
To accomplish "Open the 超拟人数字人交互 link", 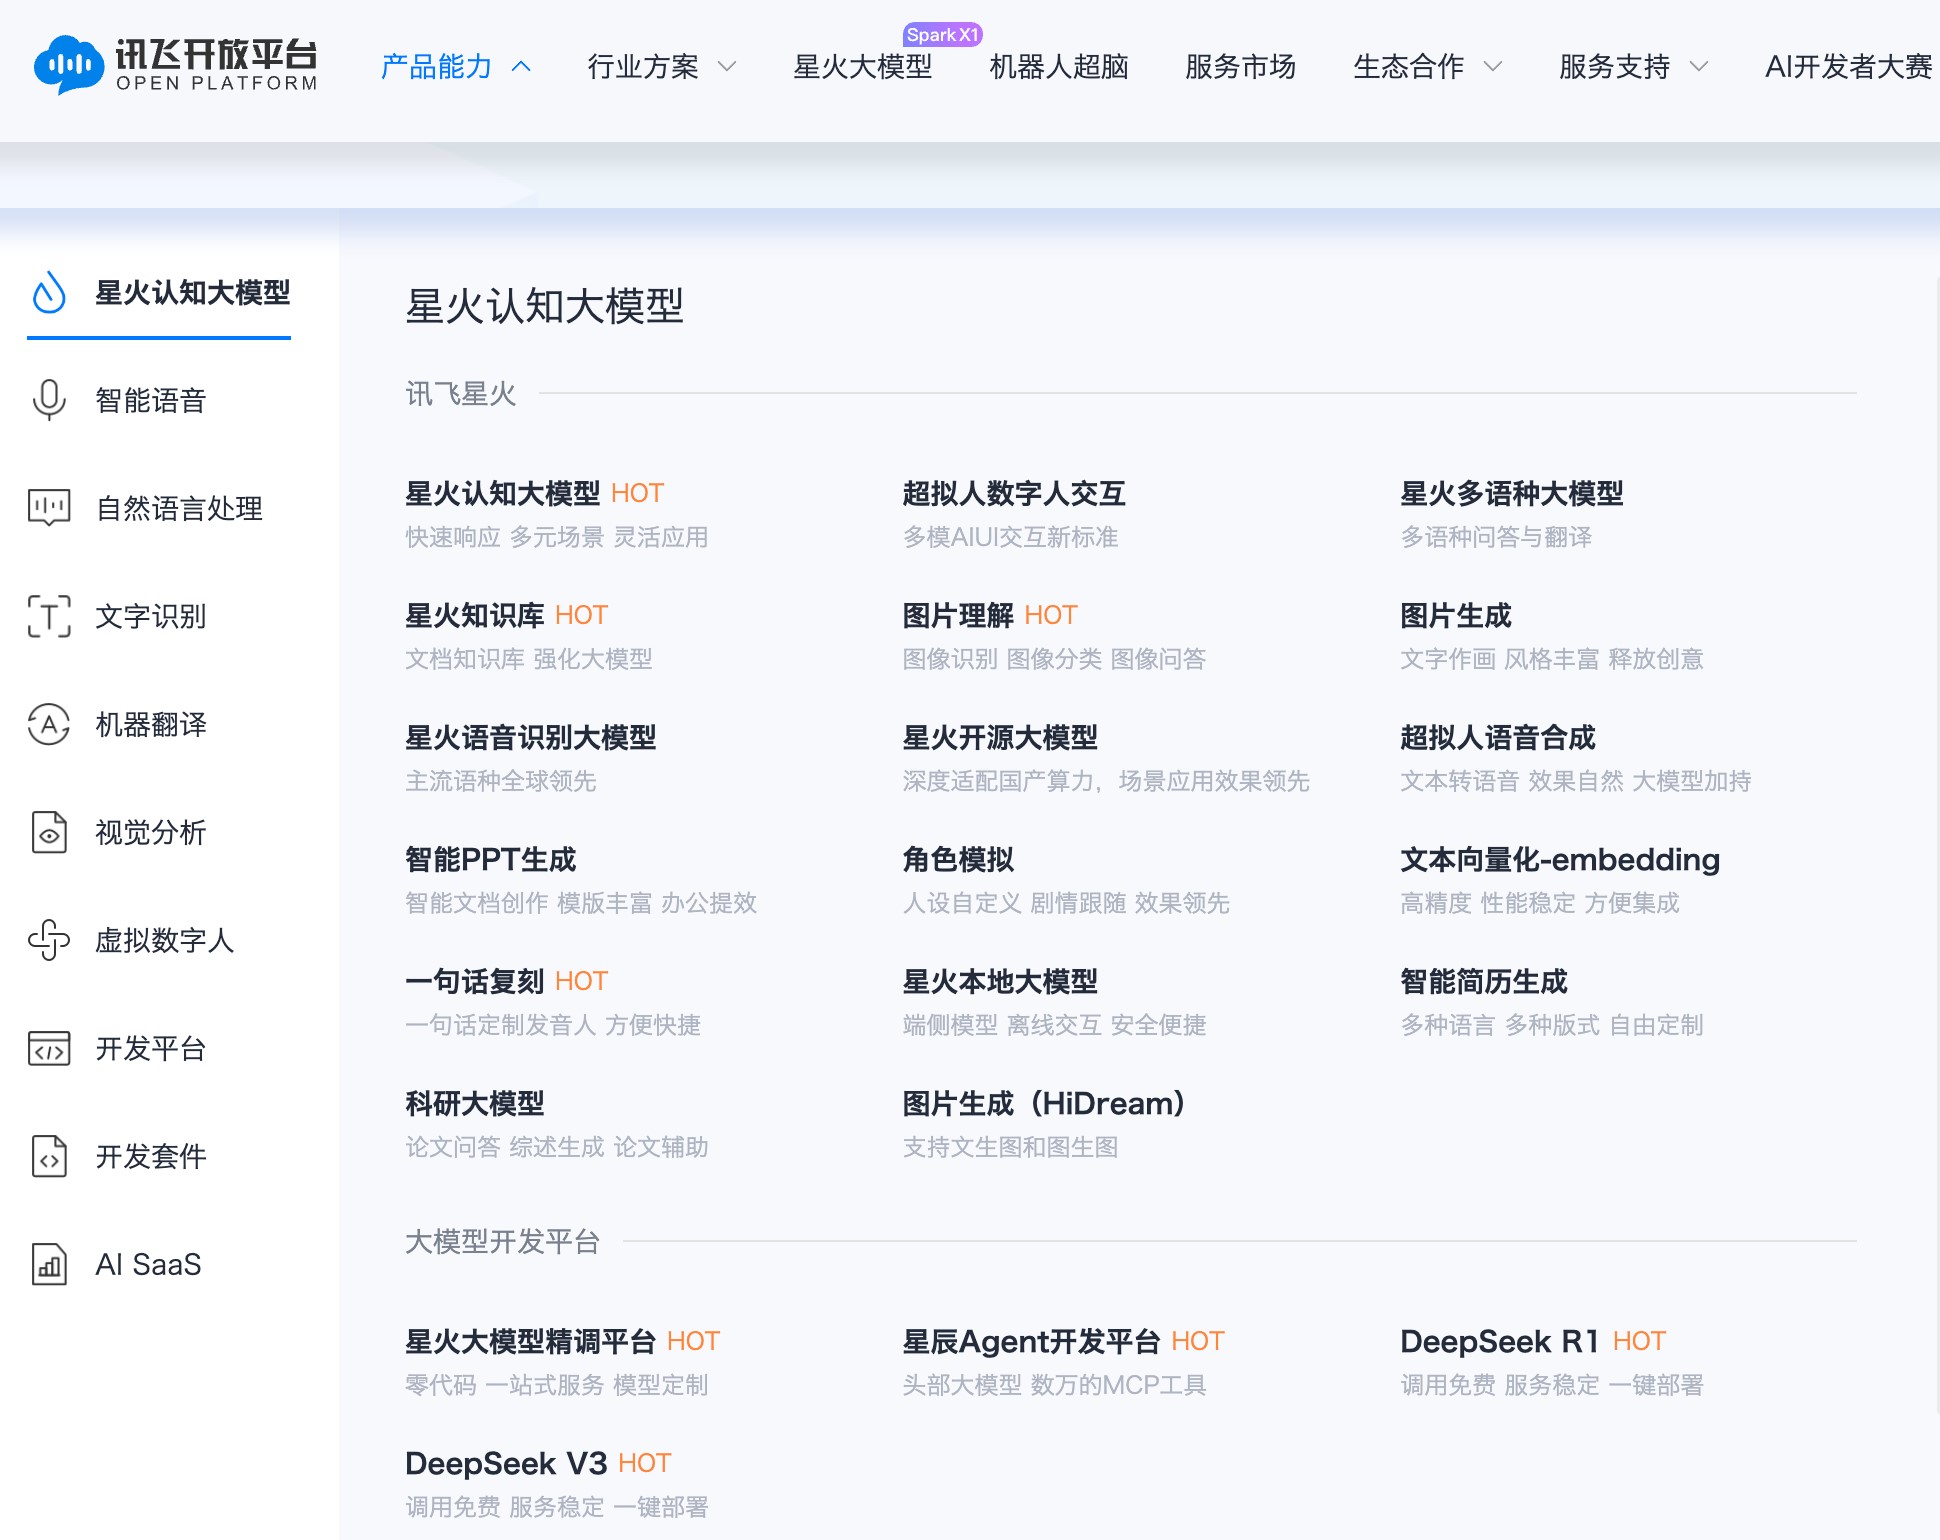I will click(1014, 493).
